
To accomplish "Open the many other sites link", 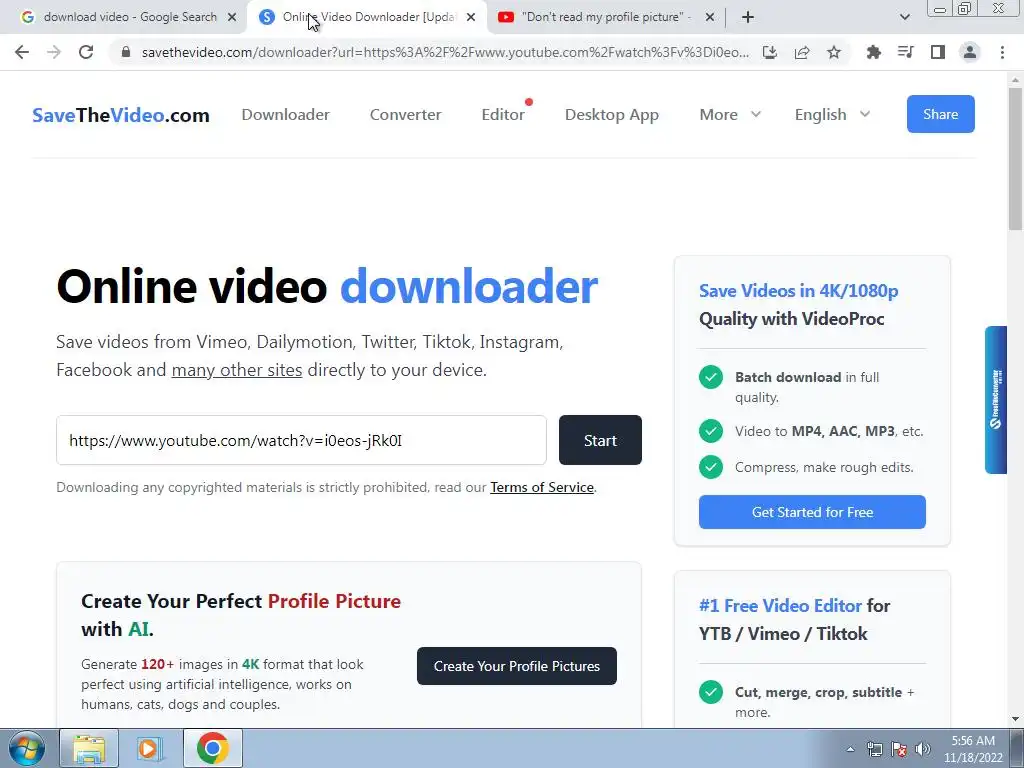I will (x=236, y=370).
